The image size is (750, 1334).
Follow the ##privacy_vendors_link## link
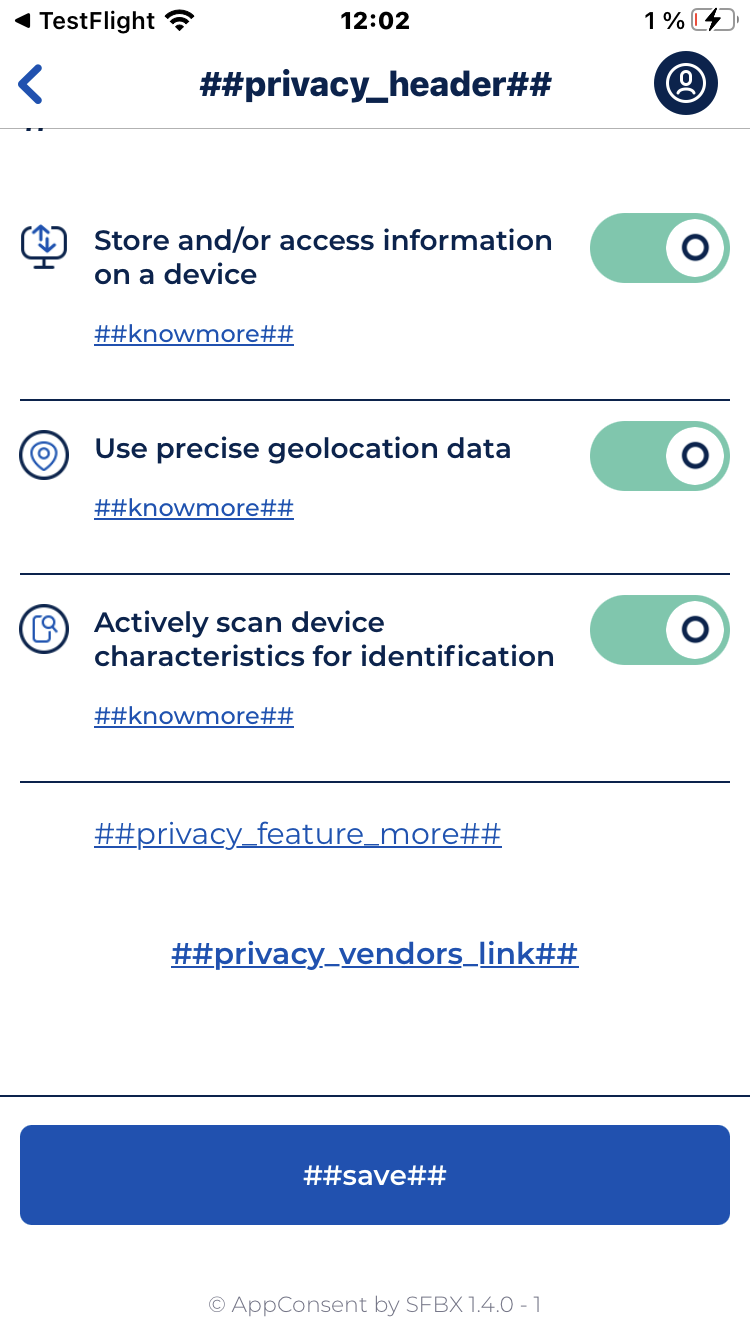tap(375, 954)
